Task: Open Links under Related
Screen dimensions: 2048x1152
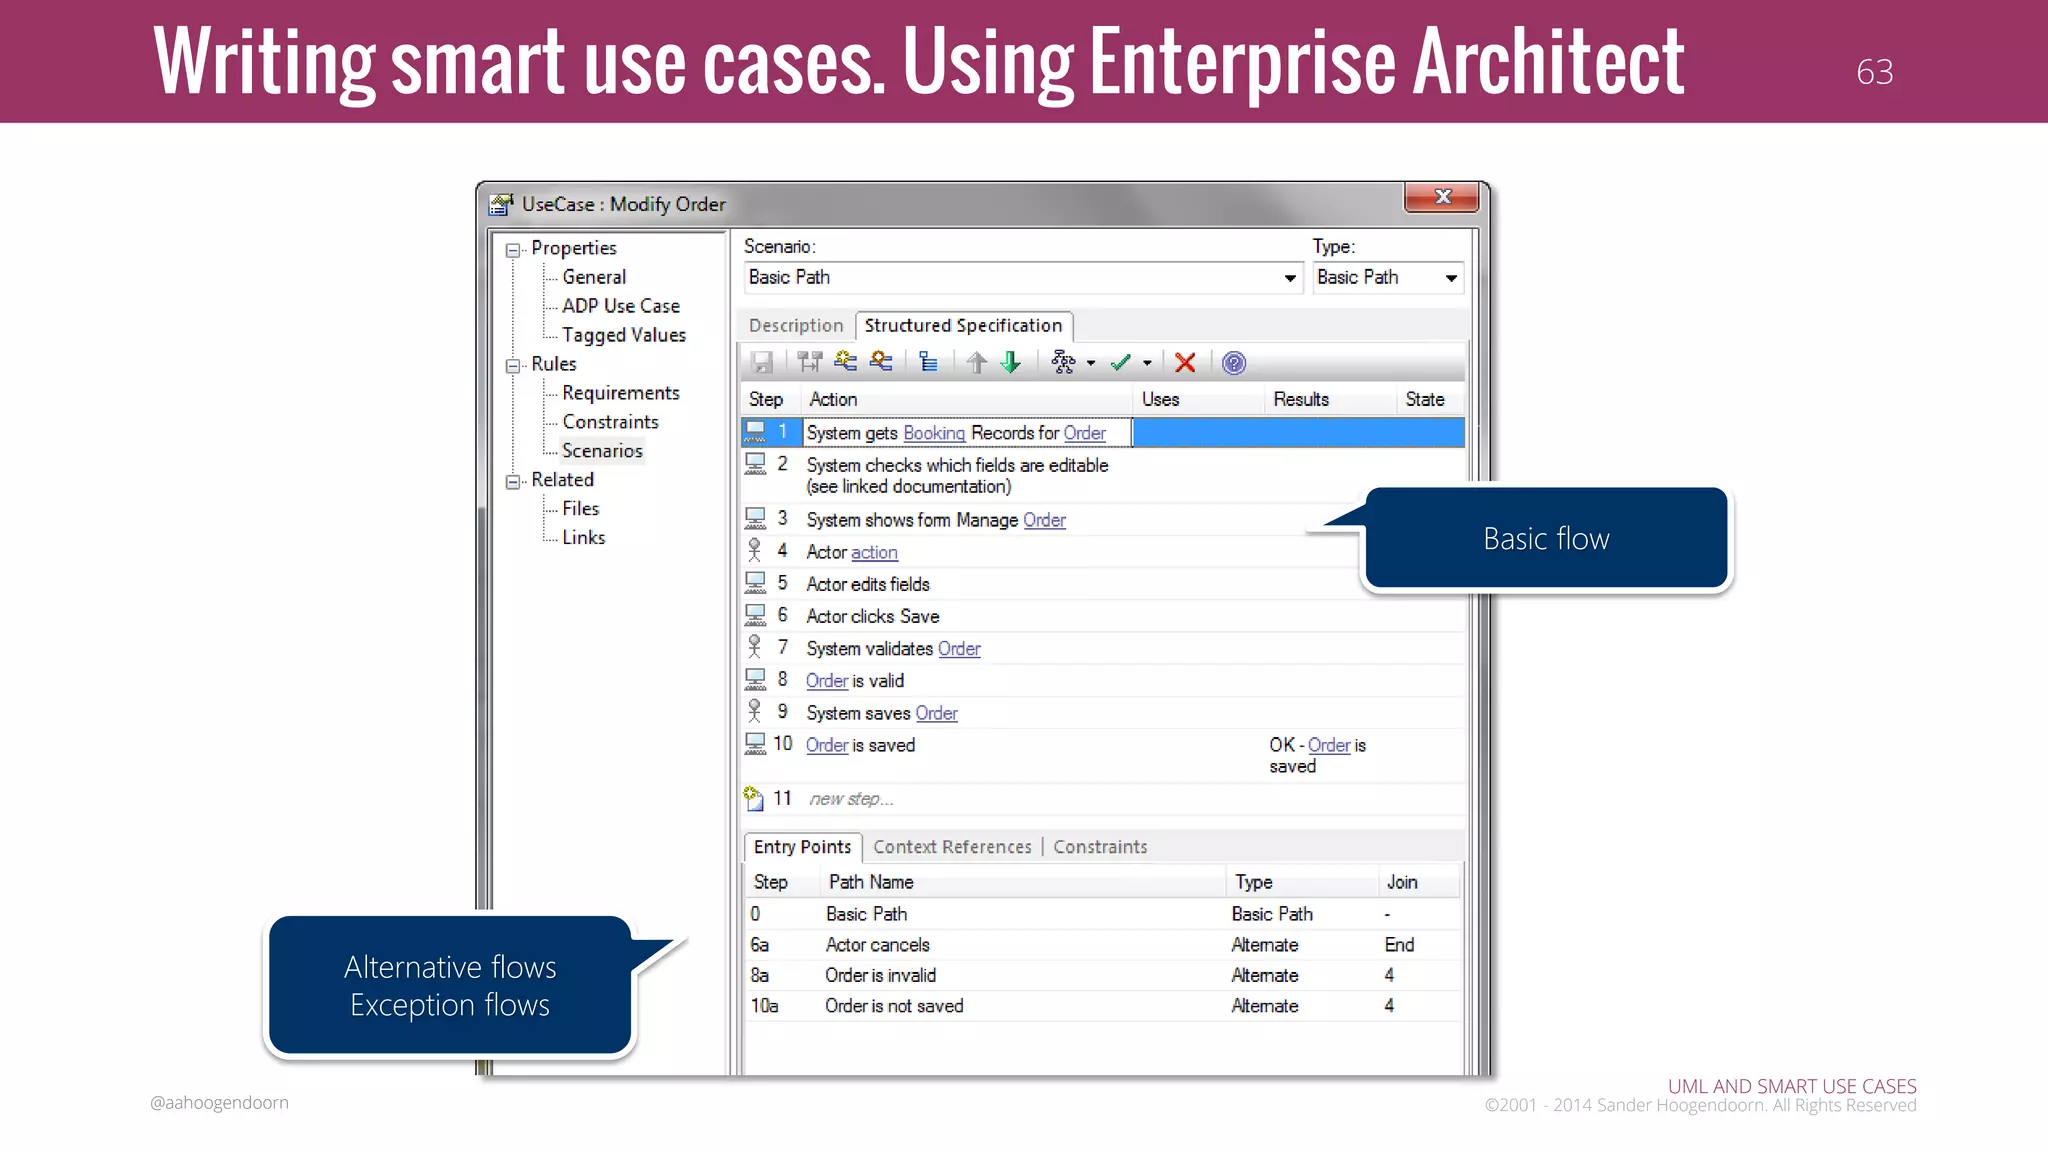Action: pyautogui.click(x=583, y=538)
